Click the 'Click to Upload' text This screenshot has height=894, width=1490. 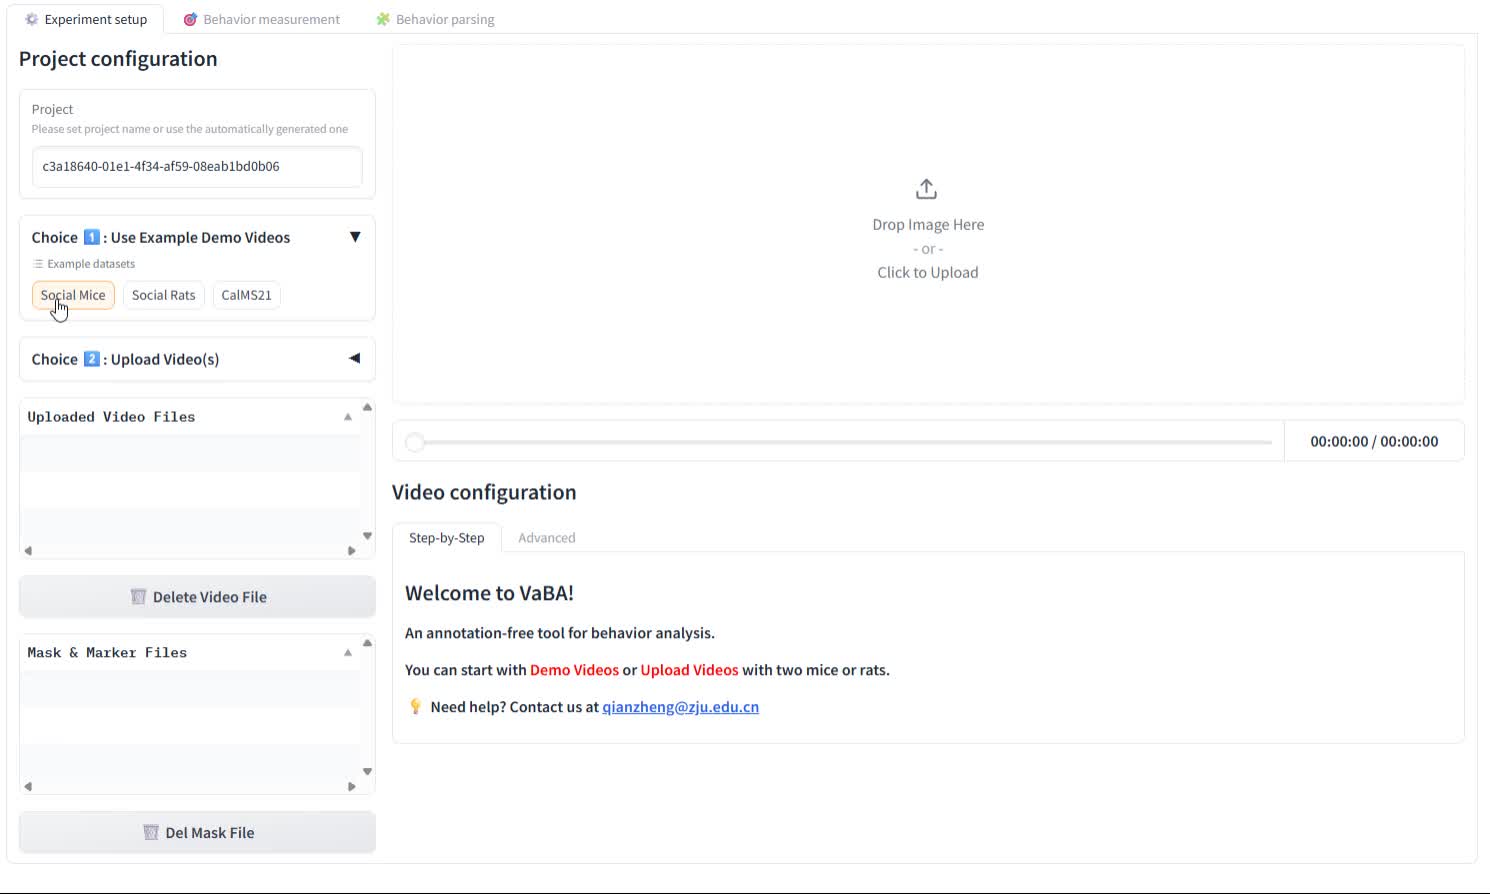tap(928, 272)
